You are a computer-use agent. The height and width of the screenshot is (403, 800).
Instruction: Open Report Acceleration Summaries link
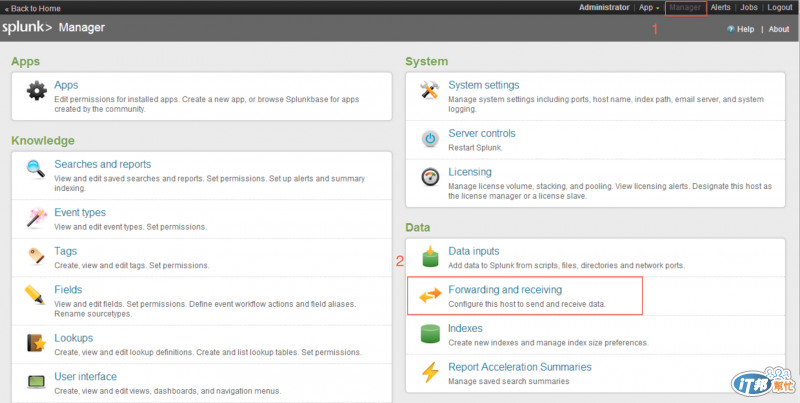(519, 367)
